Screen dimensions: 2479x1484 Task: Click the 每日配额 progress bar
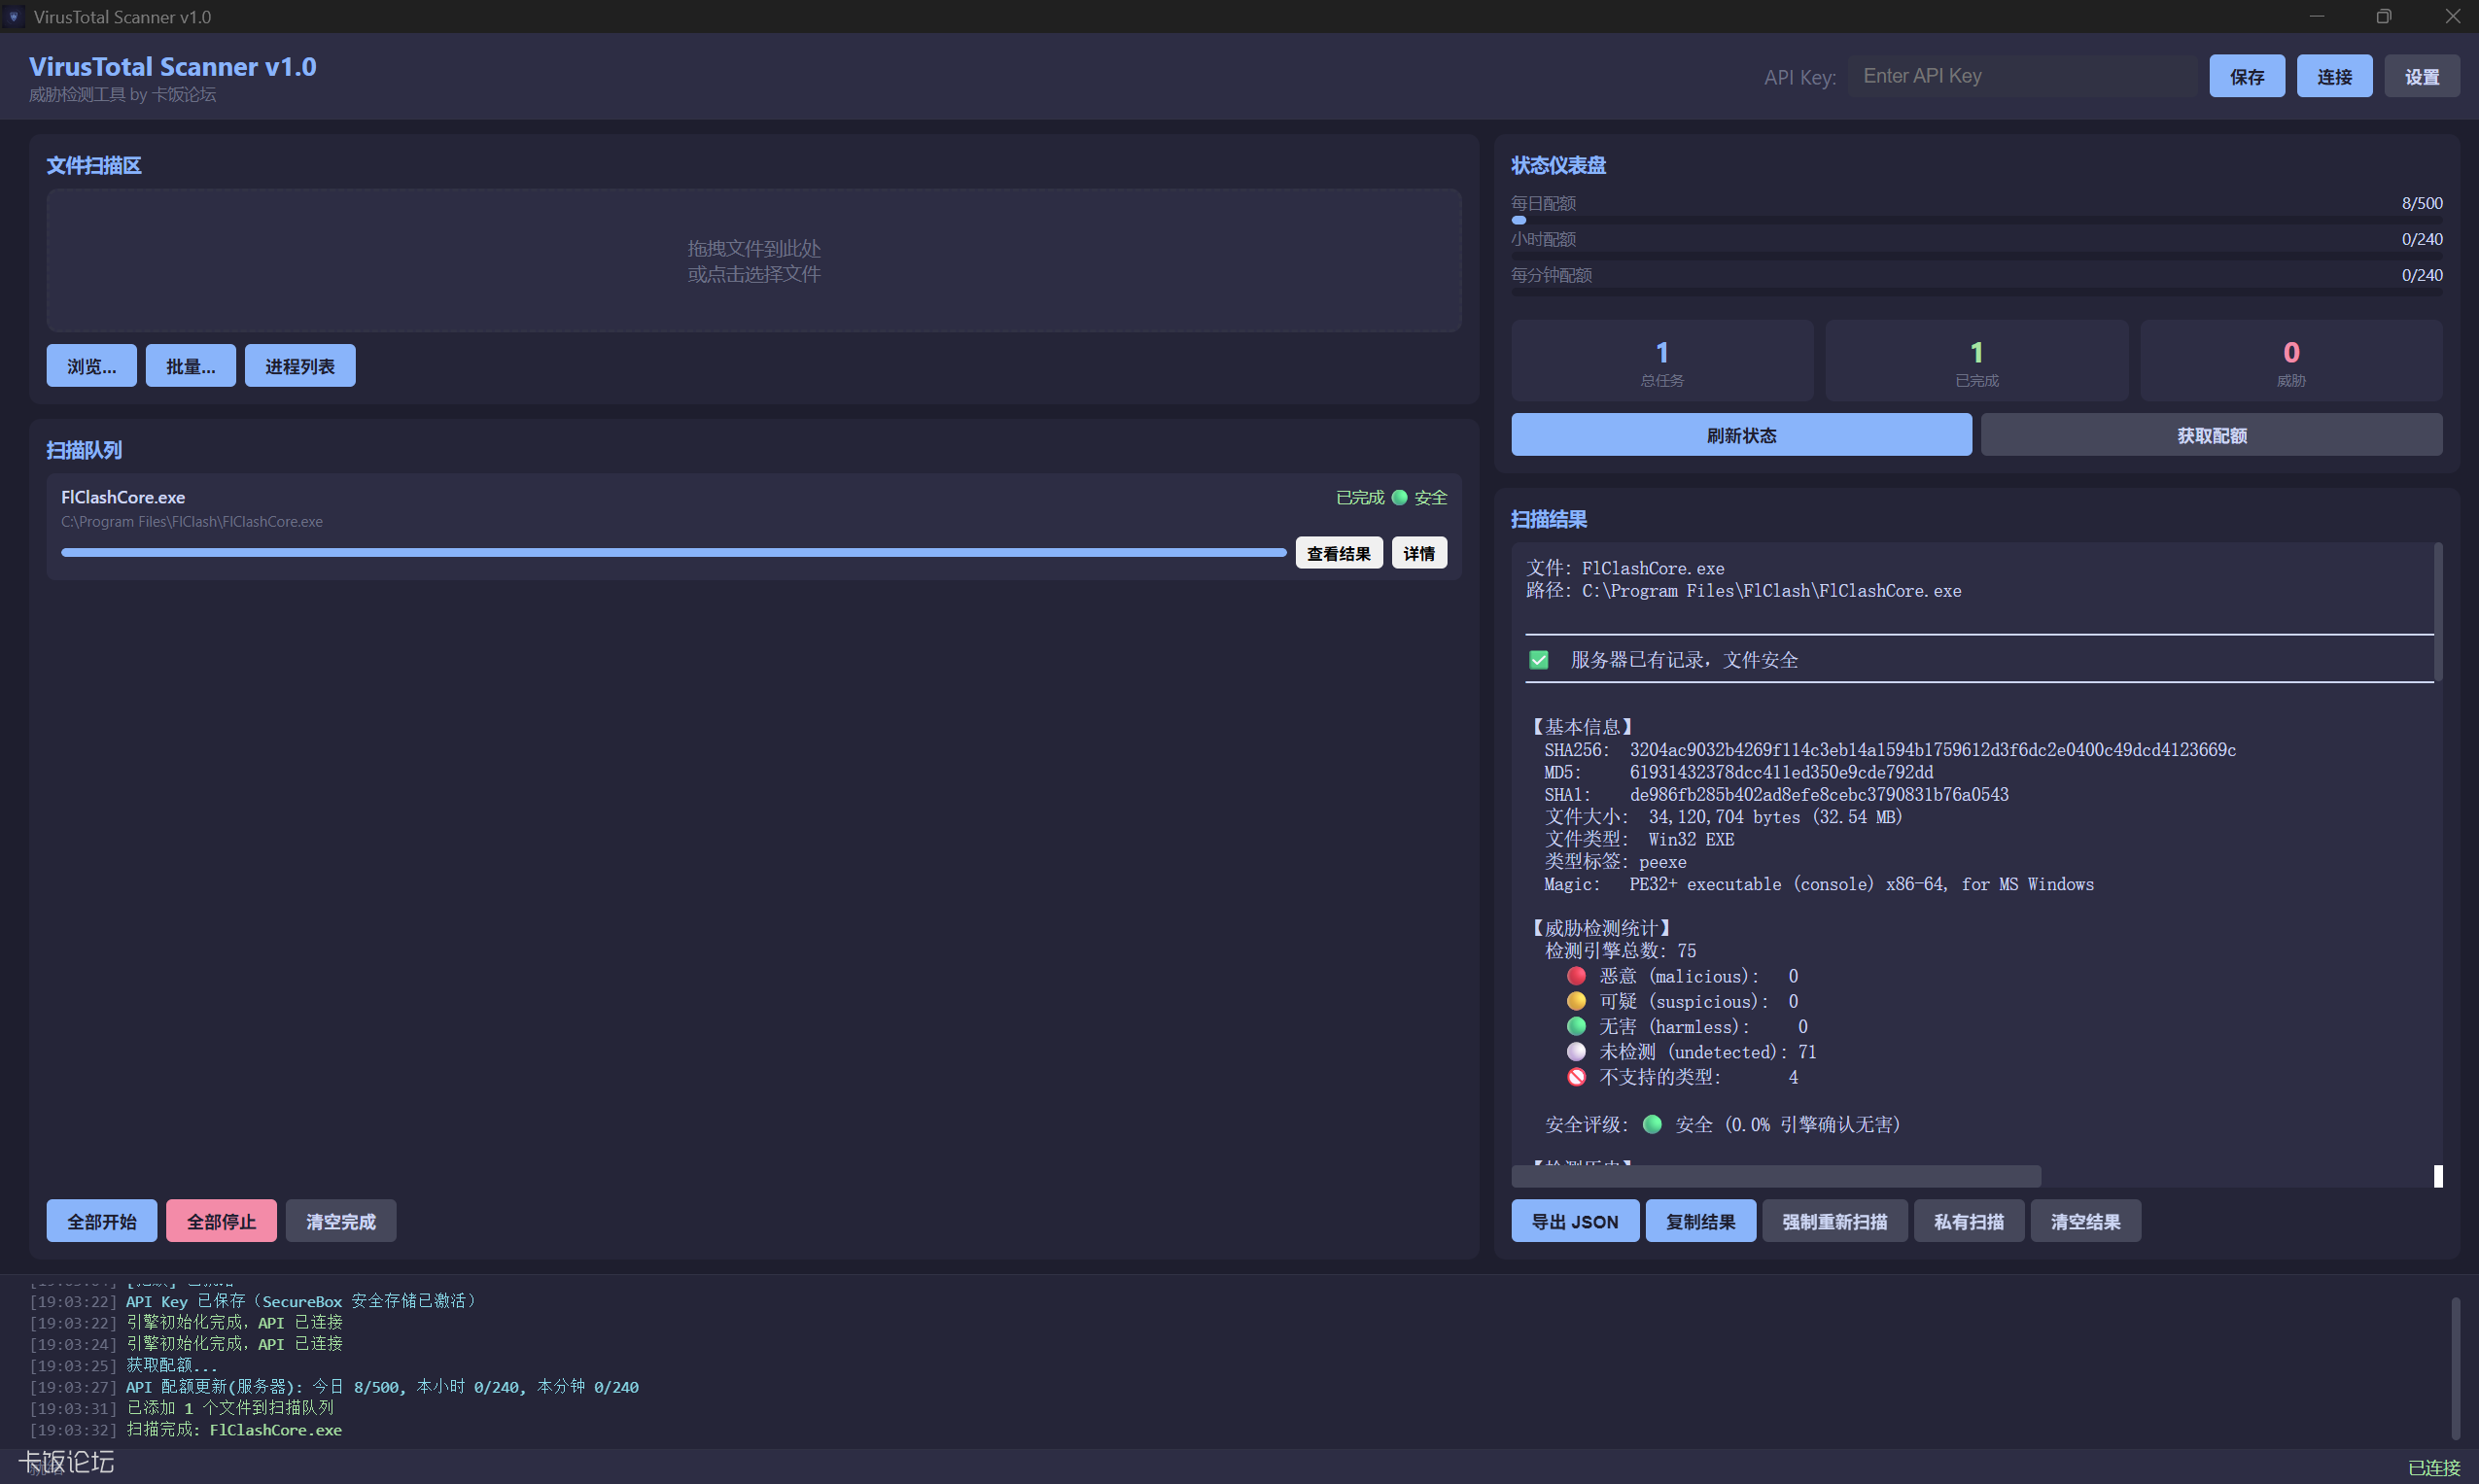tap(1976, 220)
